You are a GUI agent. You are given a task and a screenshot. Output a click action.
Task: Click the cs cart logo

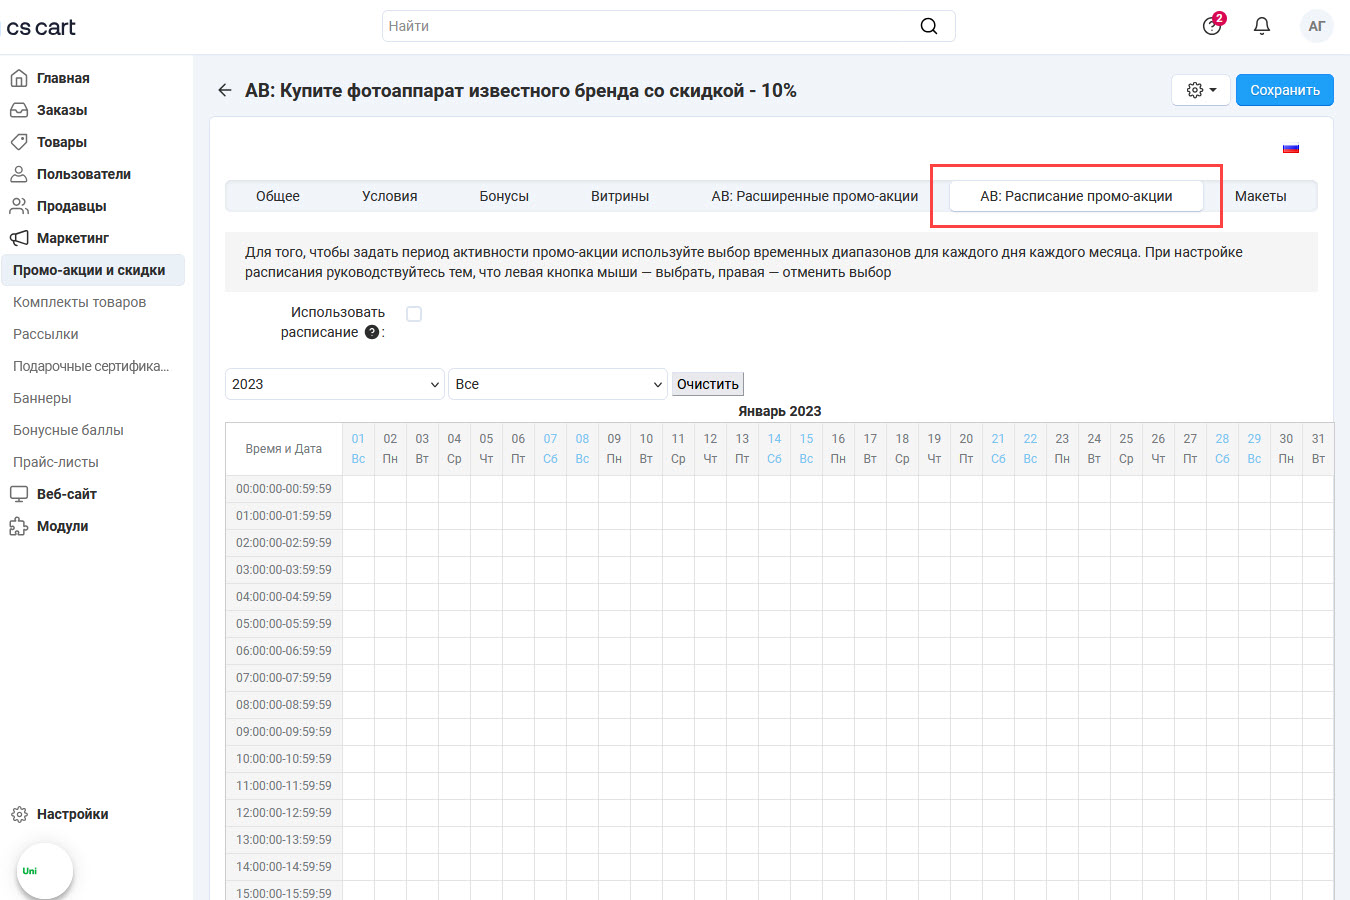41,27
